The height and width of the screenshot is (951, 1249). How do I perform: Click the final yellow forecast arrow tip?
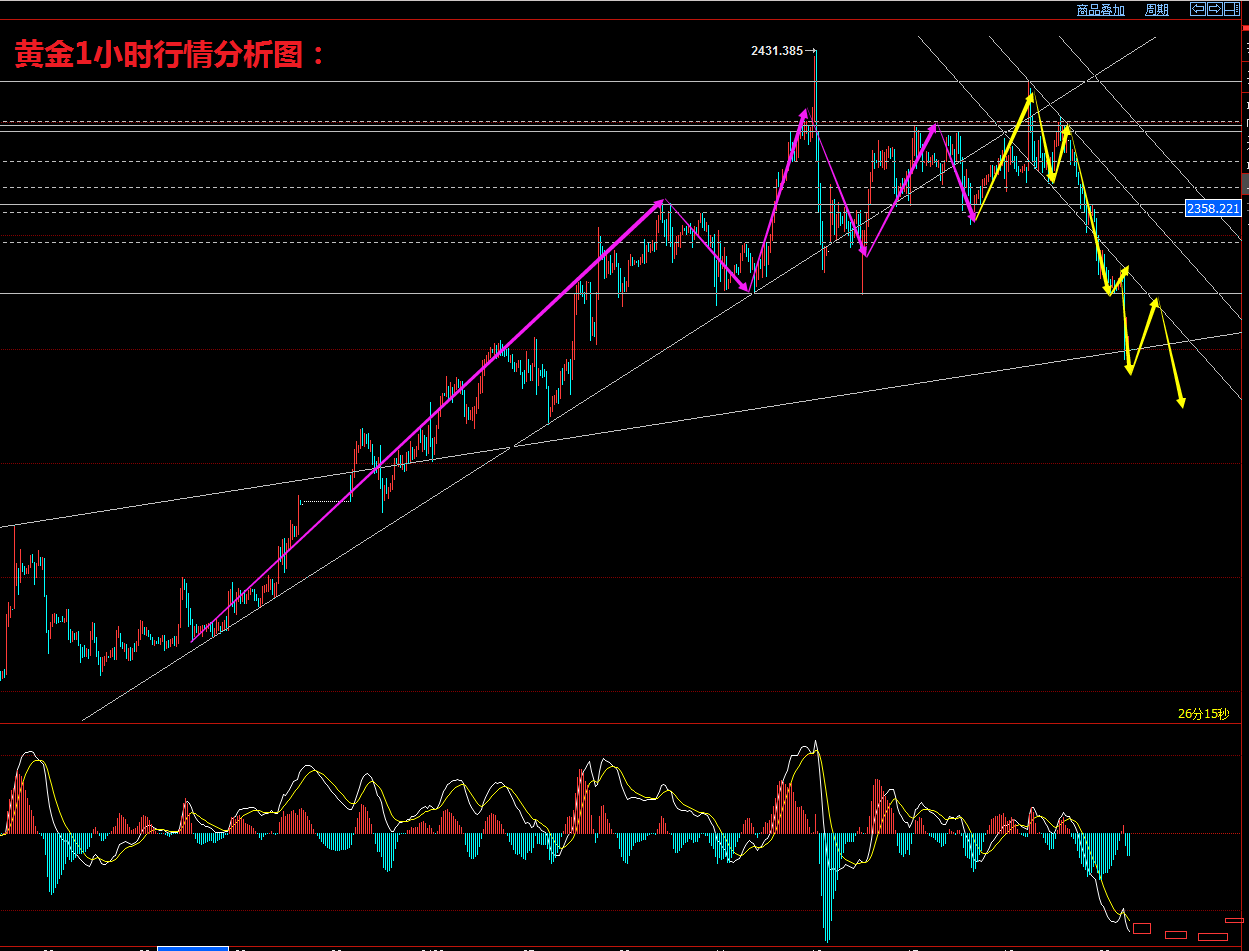1182,404
